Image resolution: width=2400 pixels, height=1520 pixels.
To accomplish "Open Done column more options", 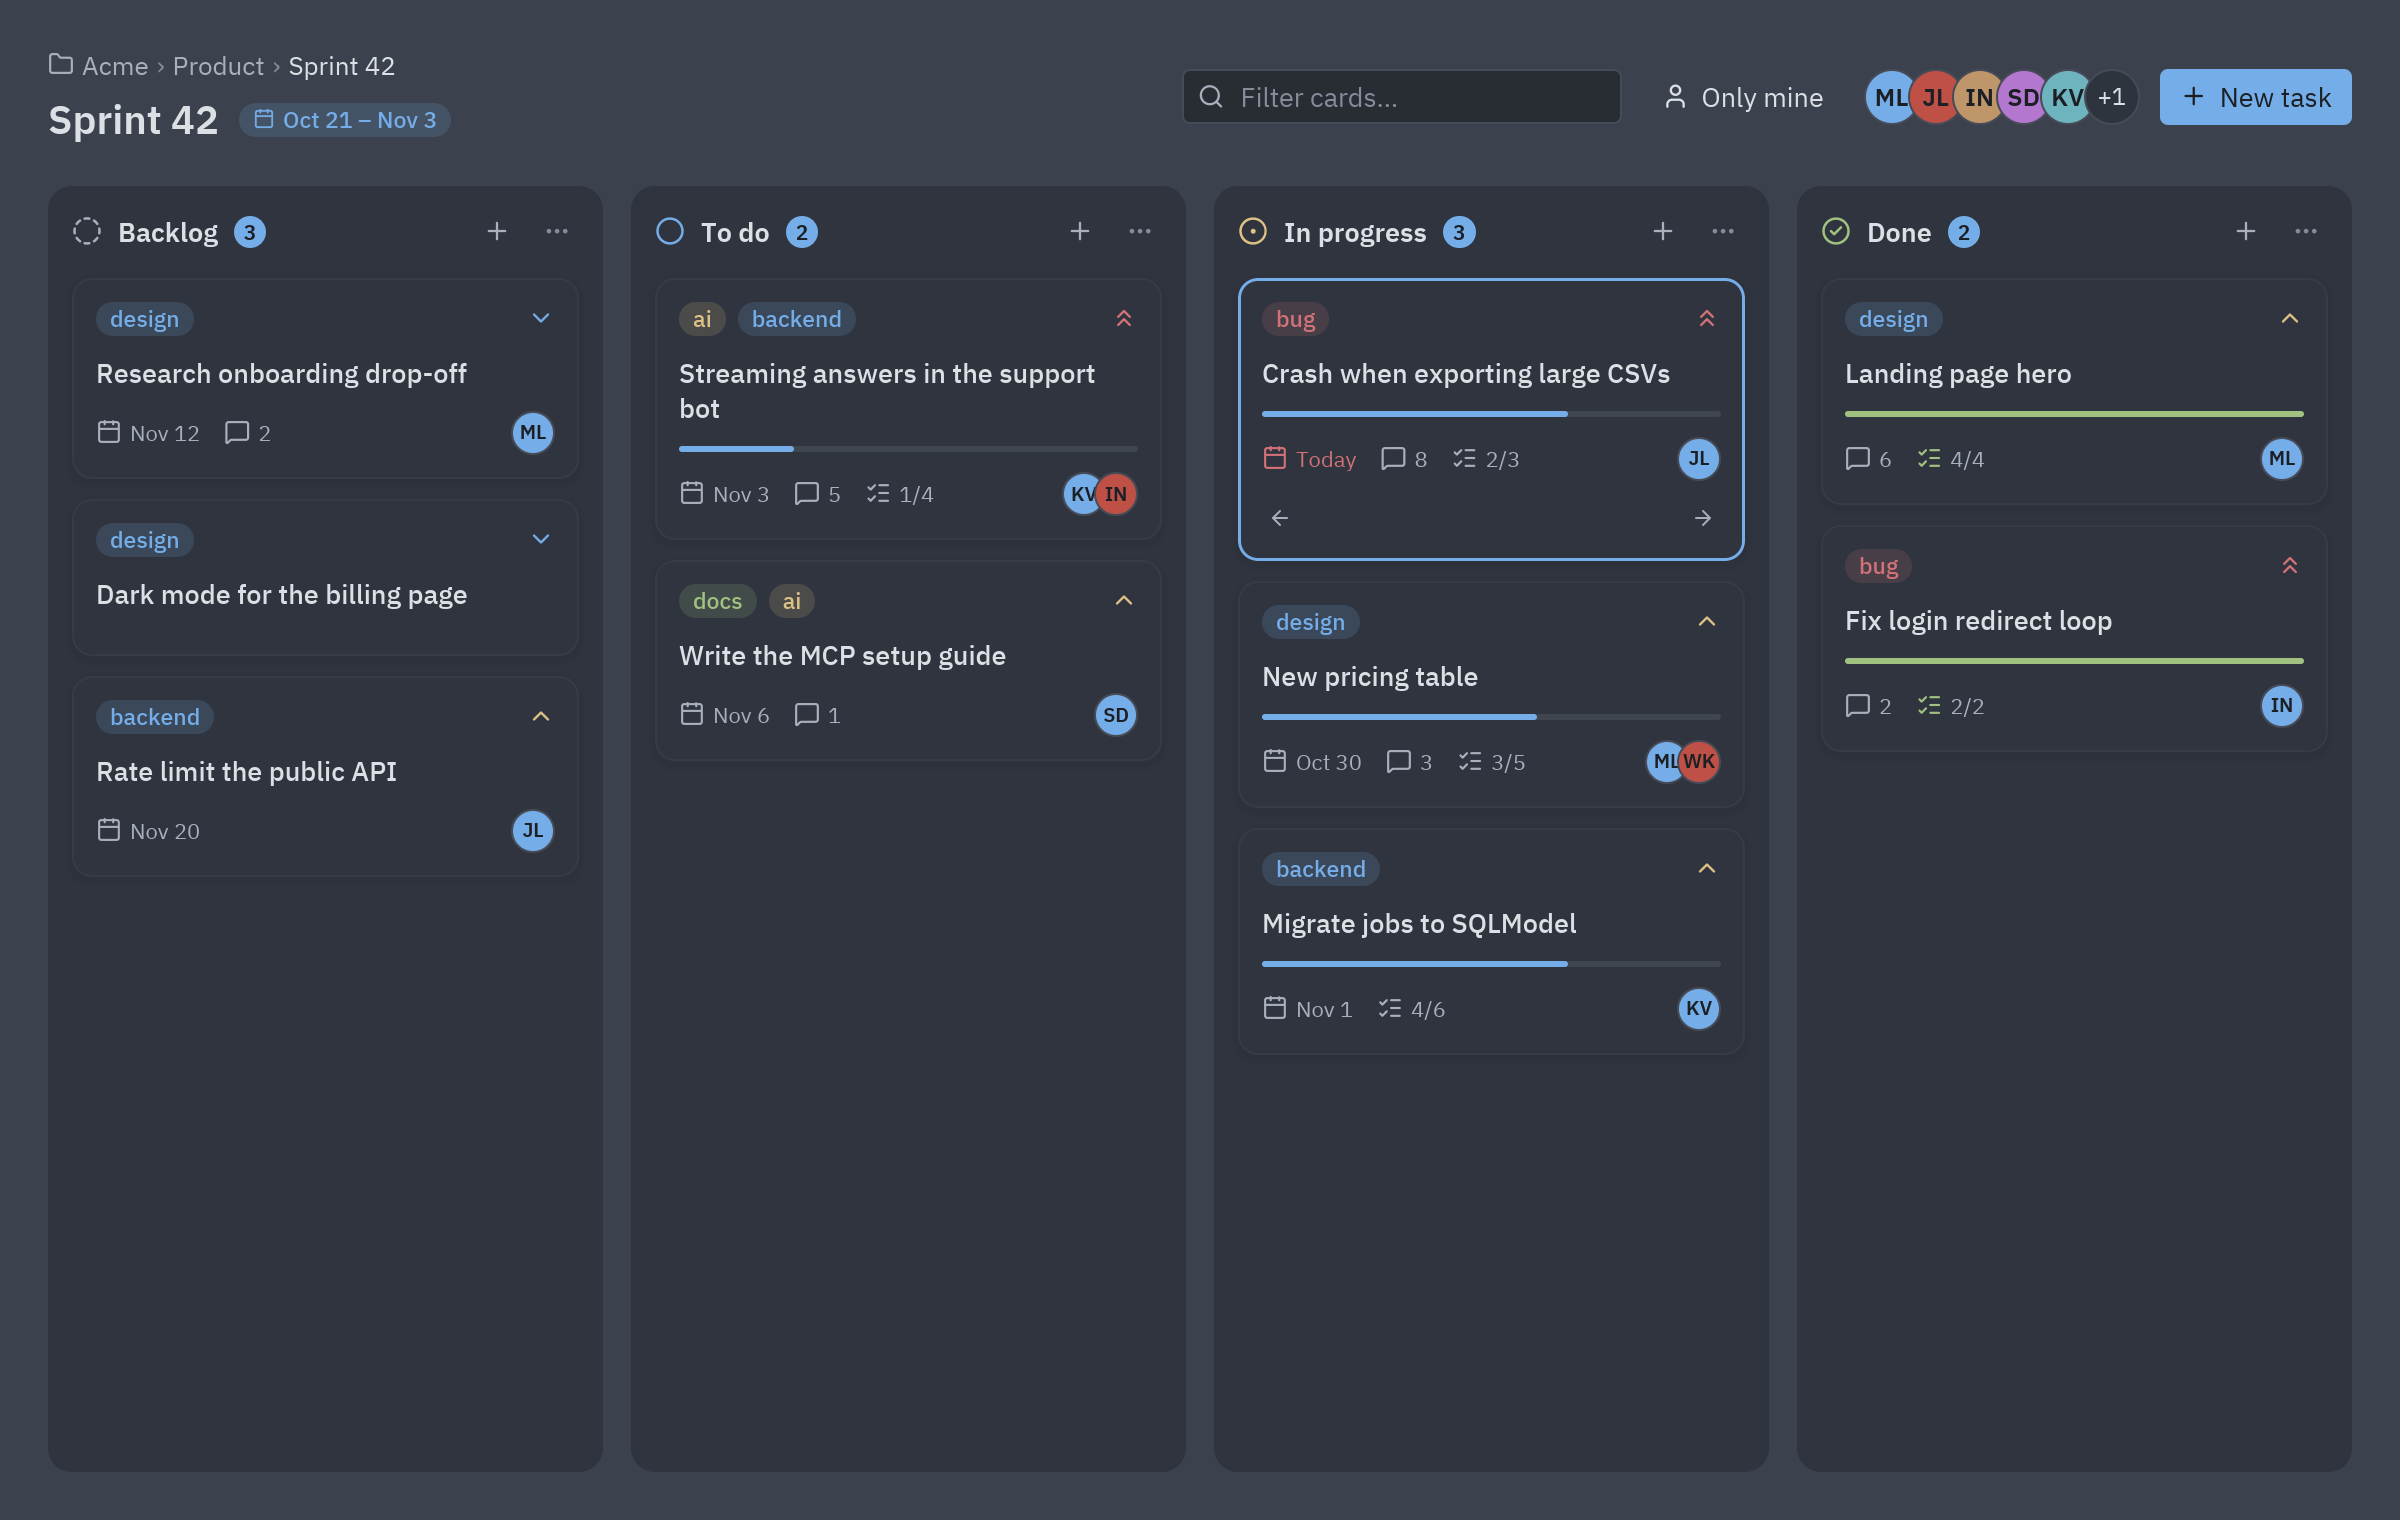I will click(2306, 232).
